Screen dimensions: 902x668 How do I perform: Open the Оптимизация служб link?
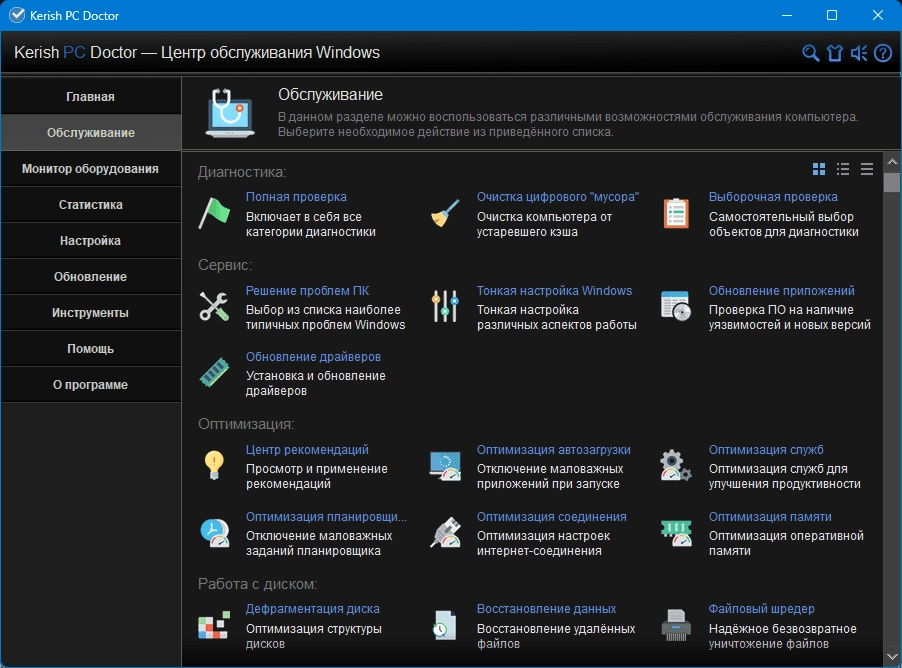pos(766,450)
